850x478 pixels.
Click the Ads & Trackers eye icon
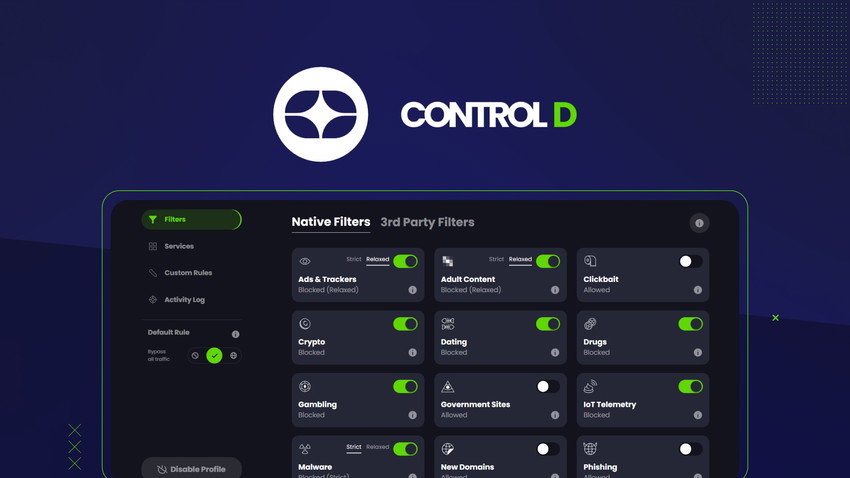click(x=305, y=261)
